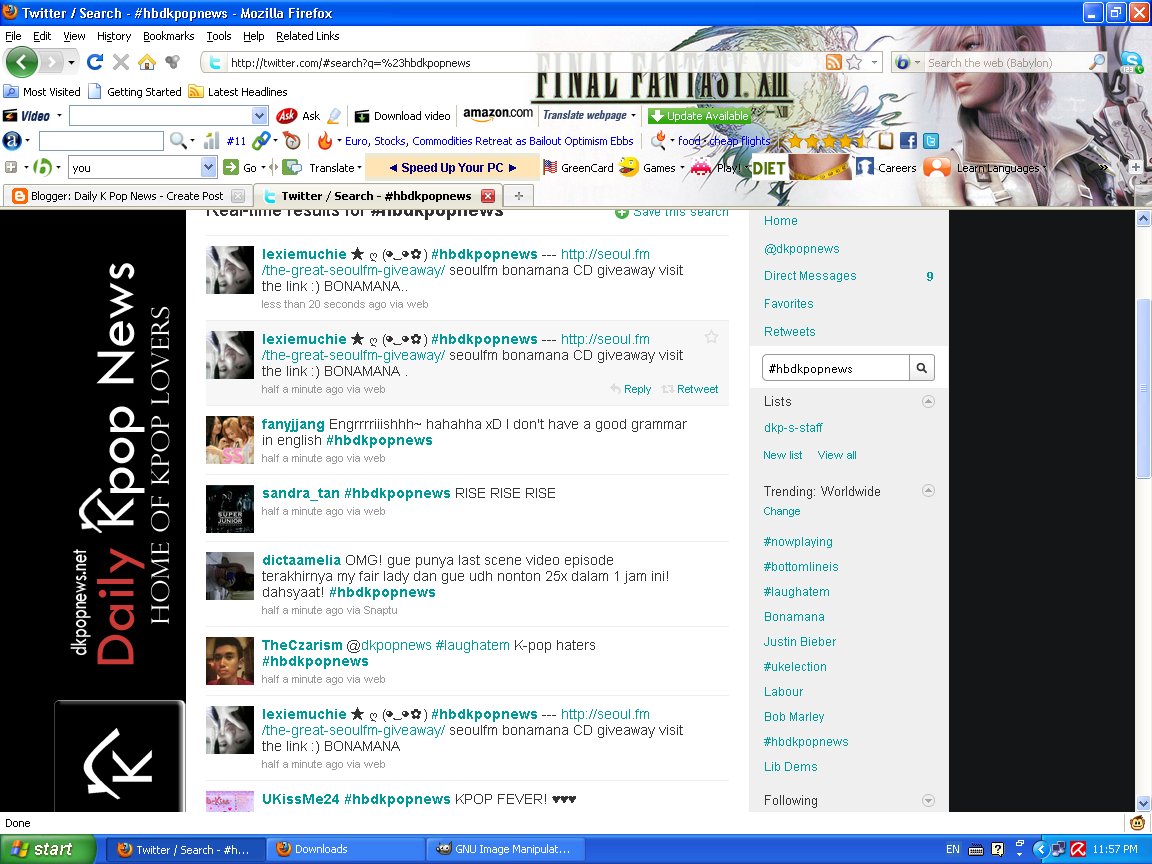Click the Twitter bird toolbar icon
The image size is (1152, 864).
931,141
